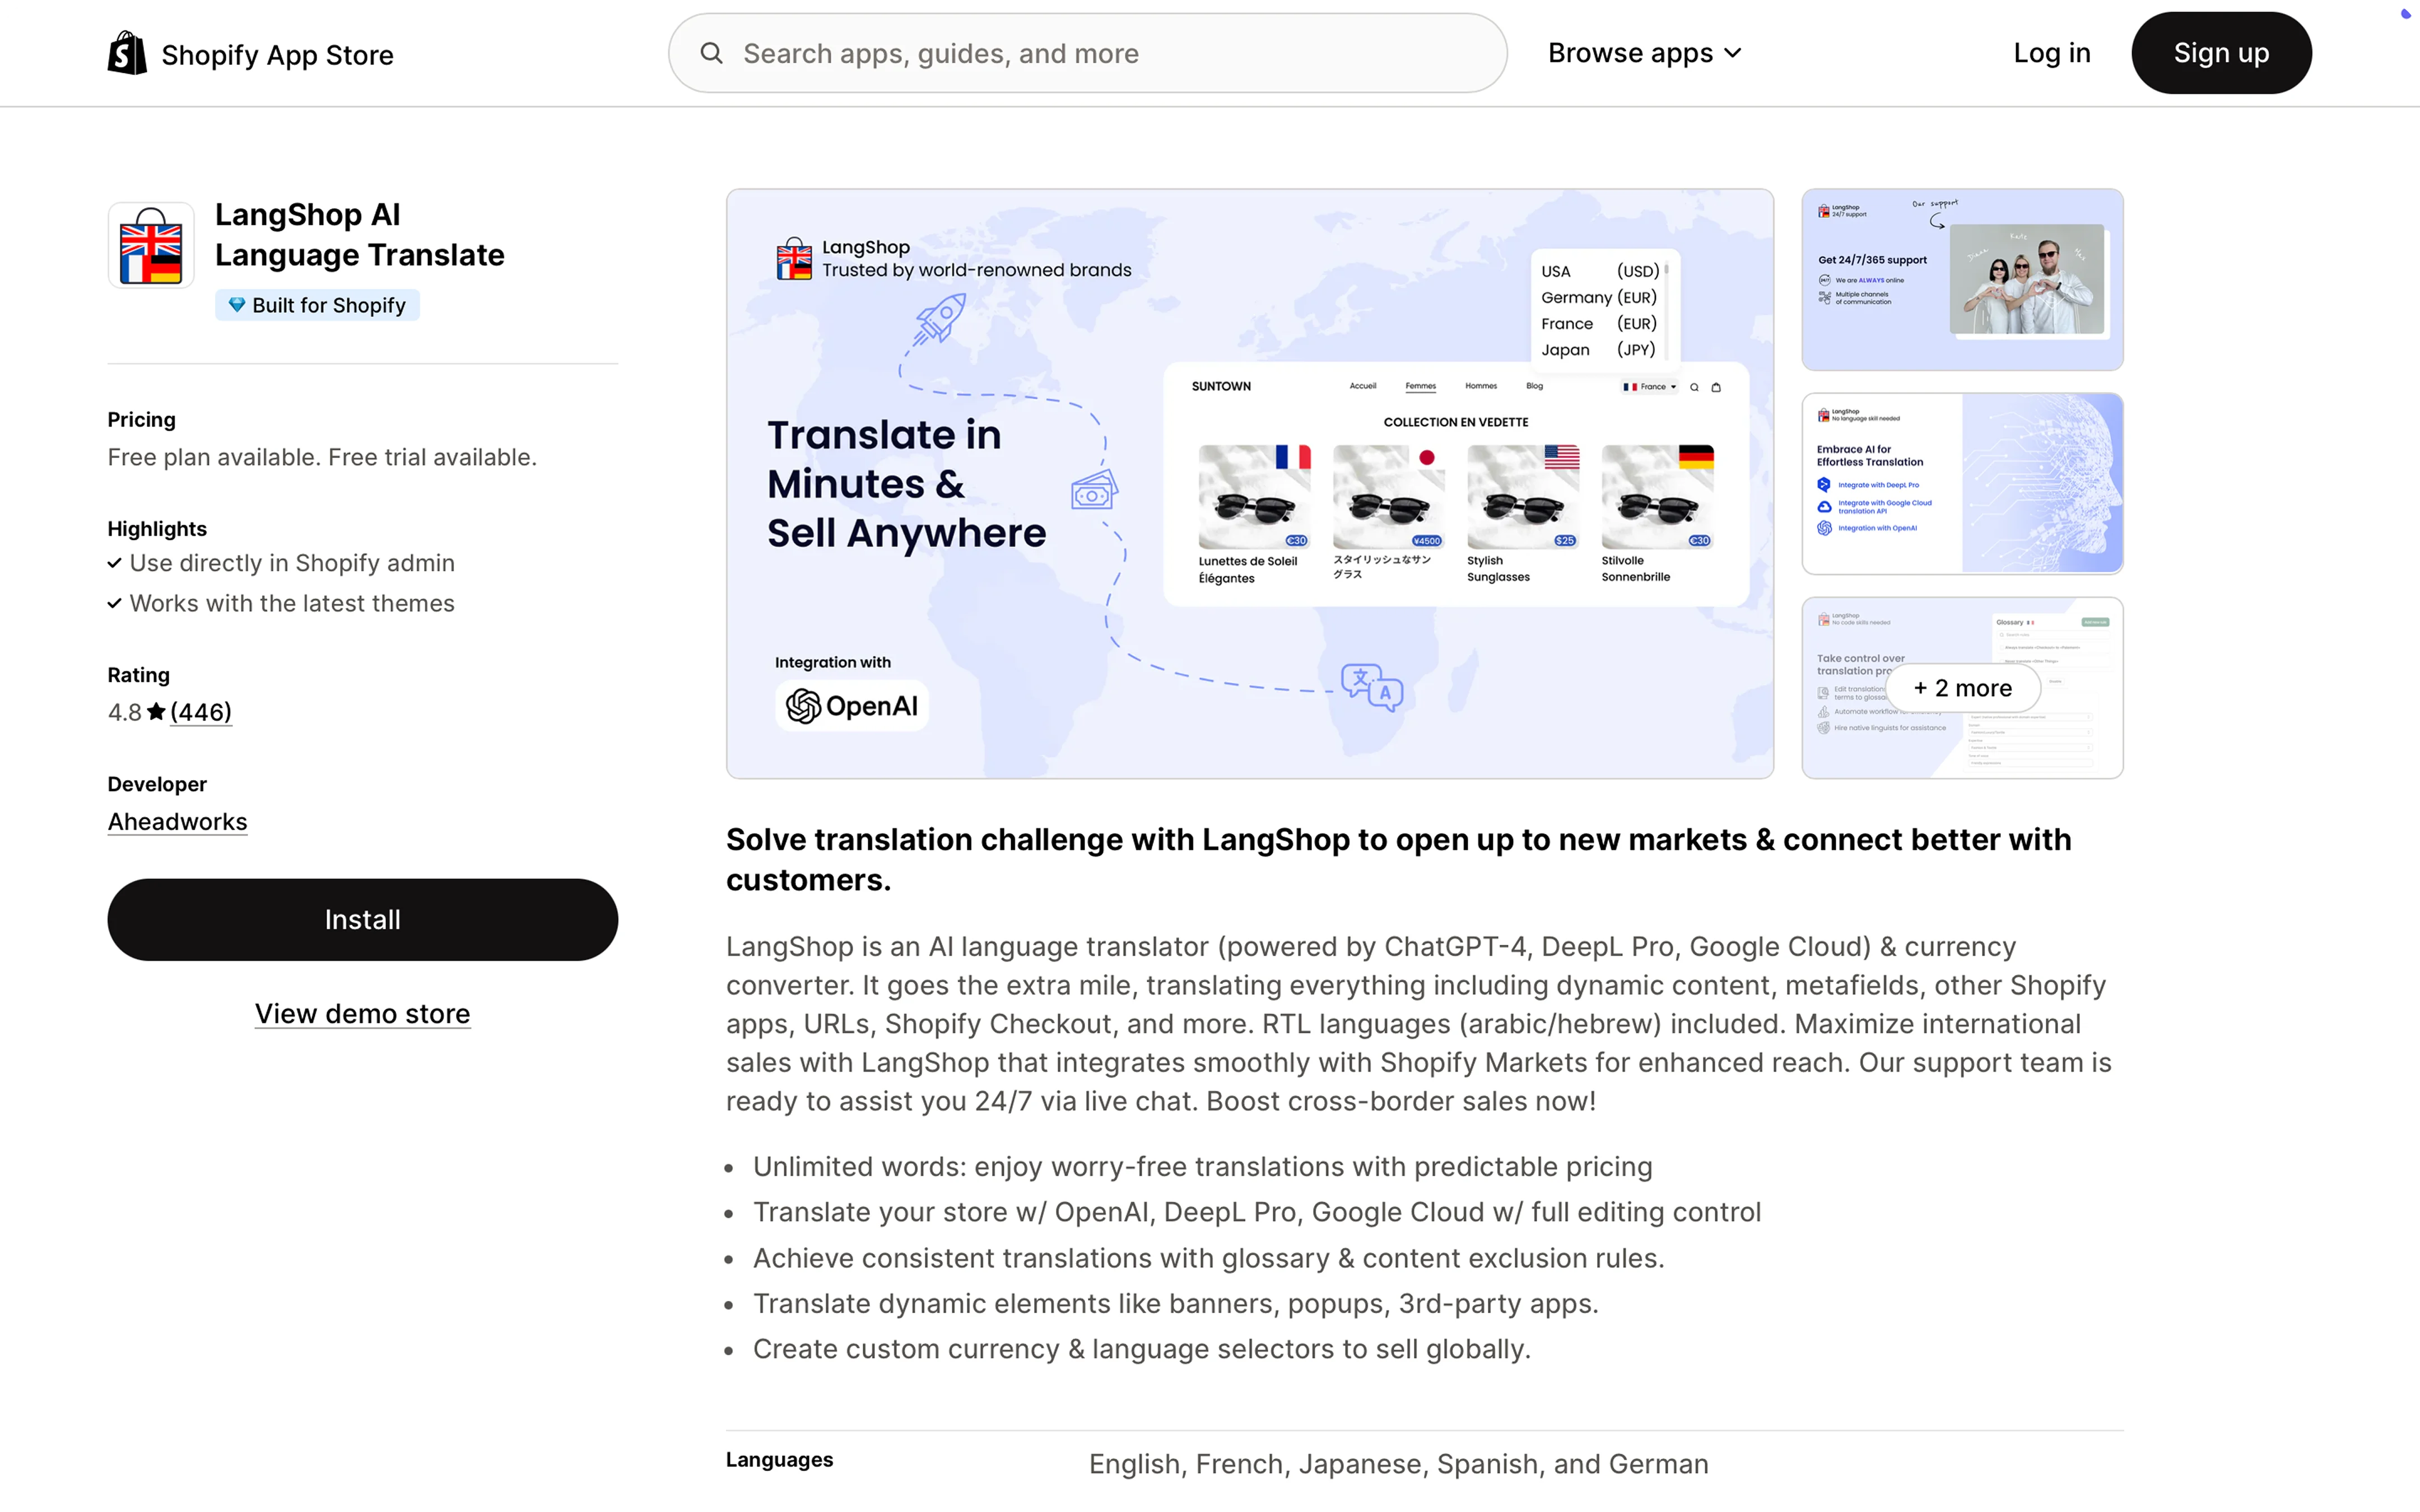Open the View demo store link
The width and height of the screenshot is (2420, 1512).
pos(362,1014)
